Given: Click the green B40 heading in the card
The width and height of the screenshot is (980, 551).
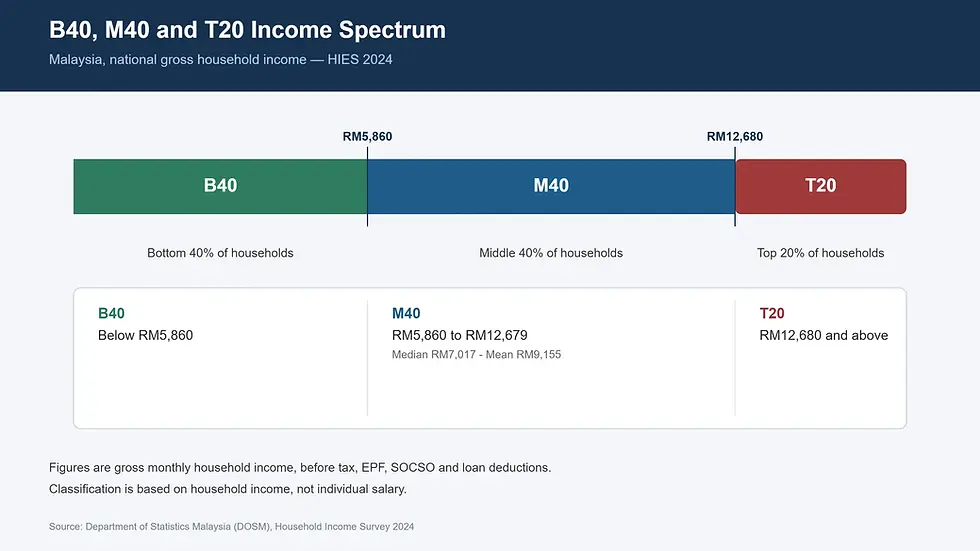Looking at the screenshot, I should pyautogui.click(x=111, y=313).
